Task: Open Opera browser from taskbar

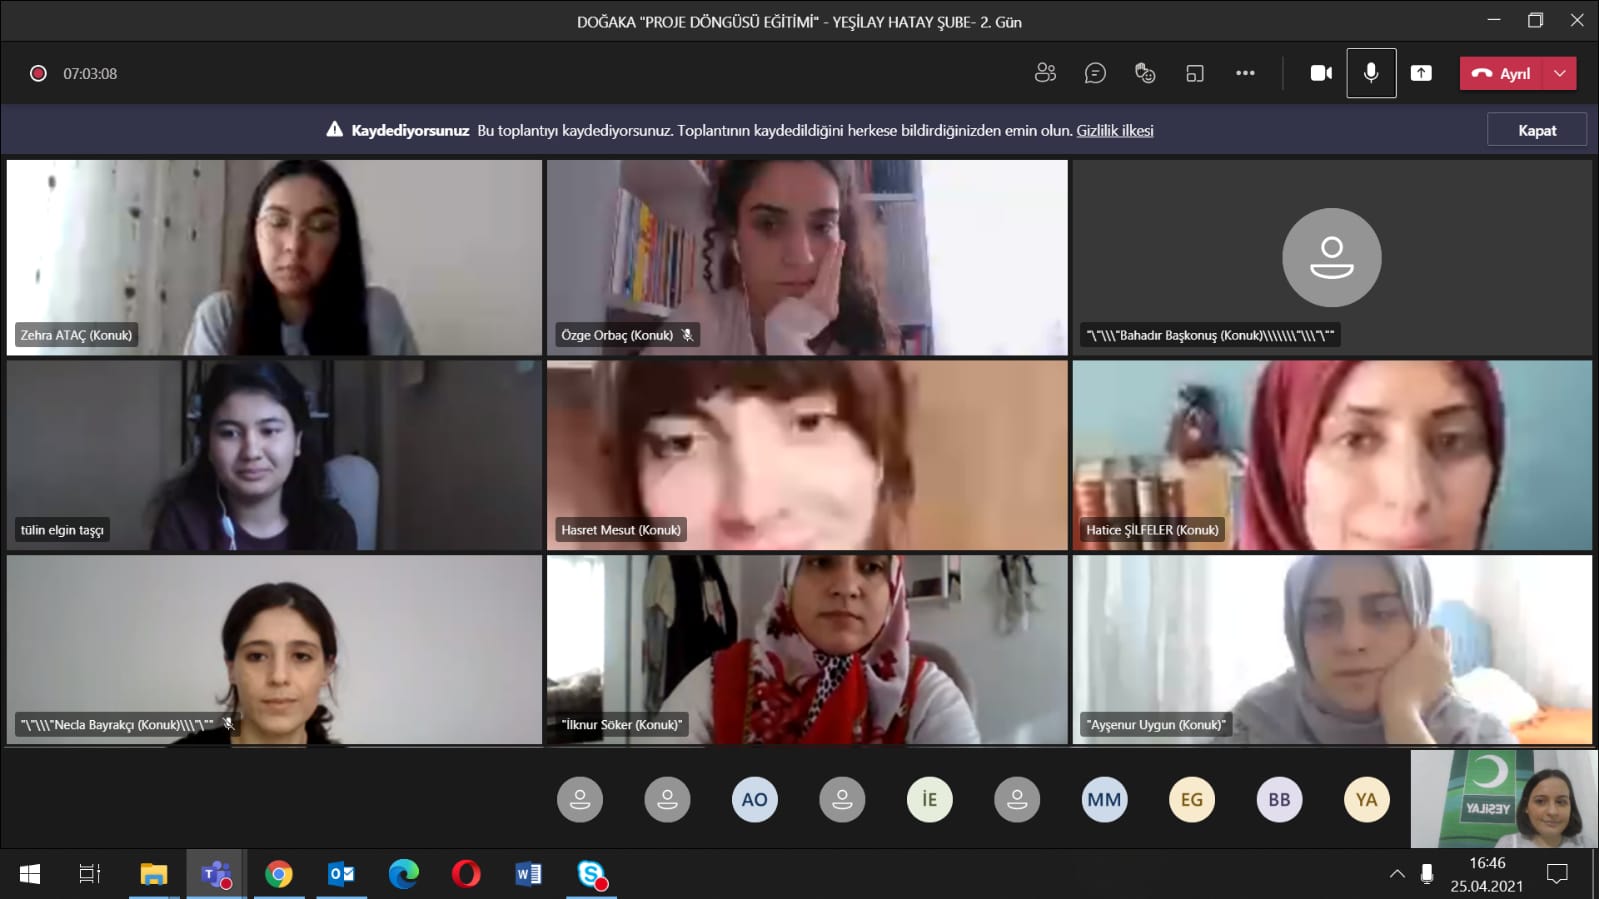Action: point(466,874)
